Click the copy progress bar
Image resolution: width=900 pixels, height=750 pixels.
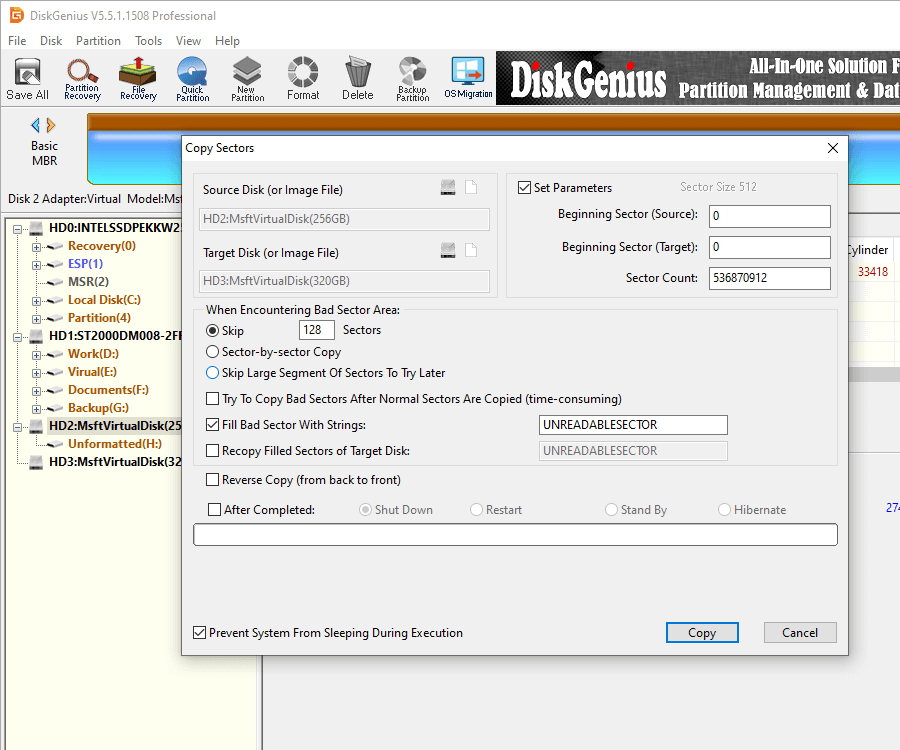(515, 534)
